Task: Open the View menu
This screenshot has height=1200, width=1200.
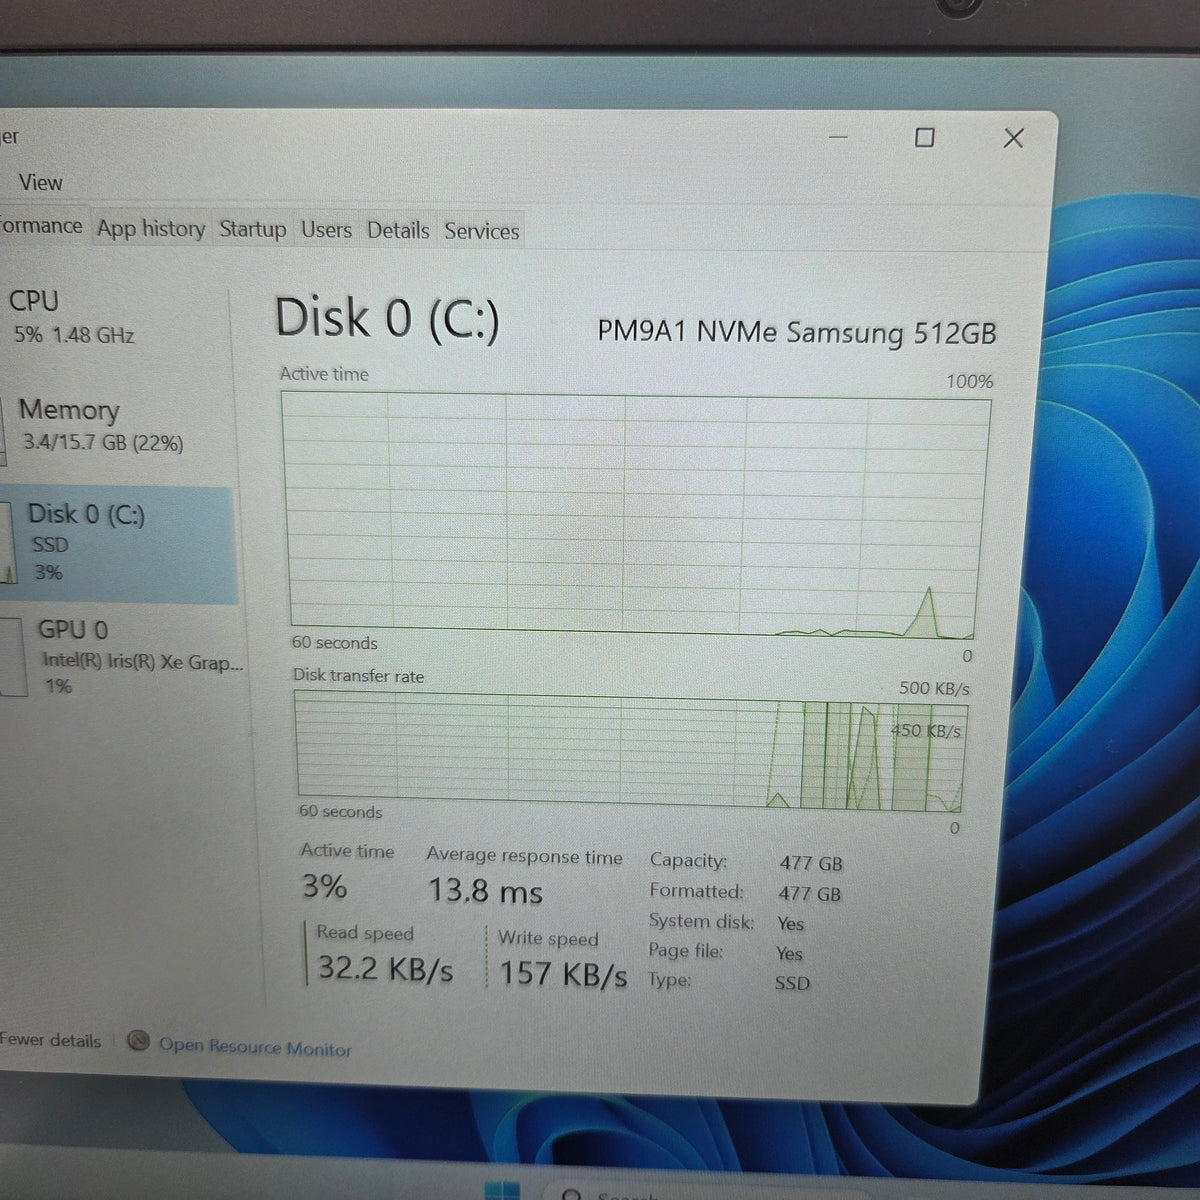Action: pyautogui.click(x=40, y=182)
